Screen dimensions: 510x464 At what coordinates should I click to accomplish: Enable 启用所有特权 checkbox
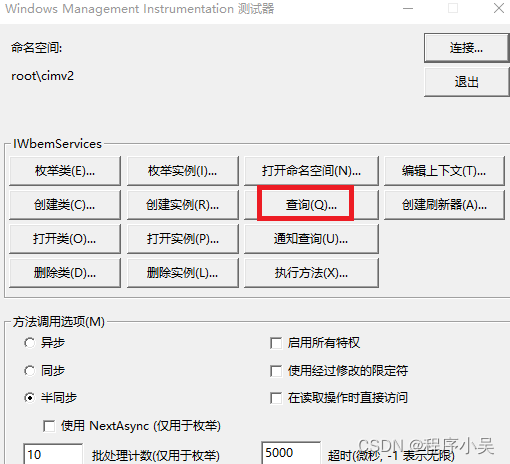tap(276, 343)
